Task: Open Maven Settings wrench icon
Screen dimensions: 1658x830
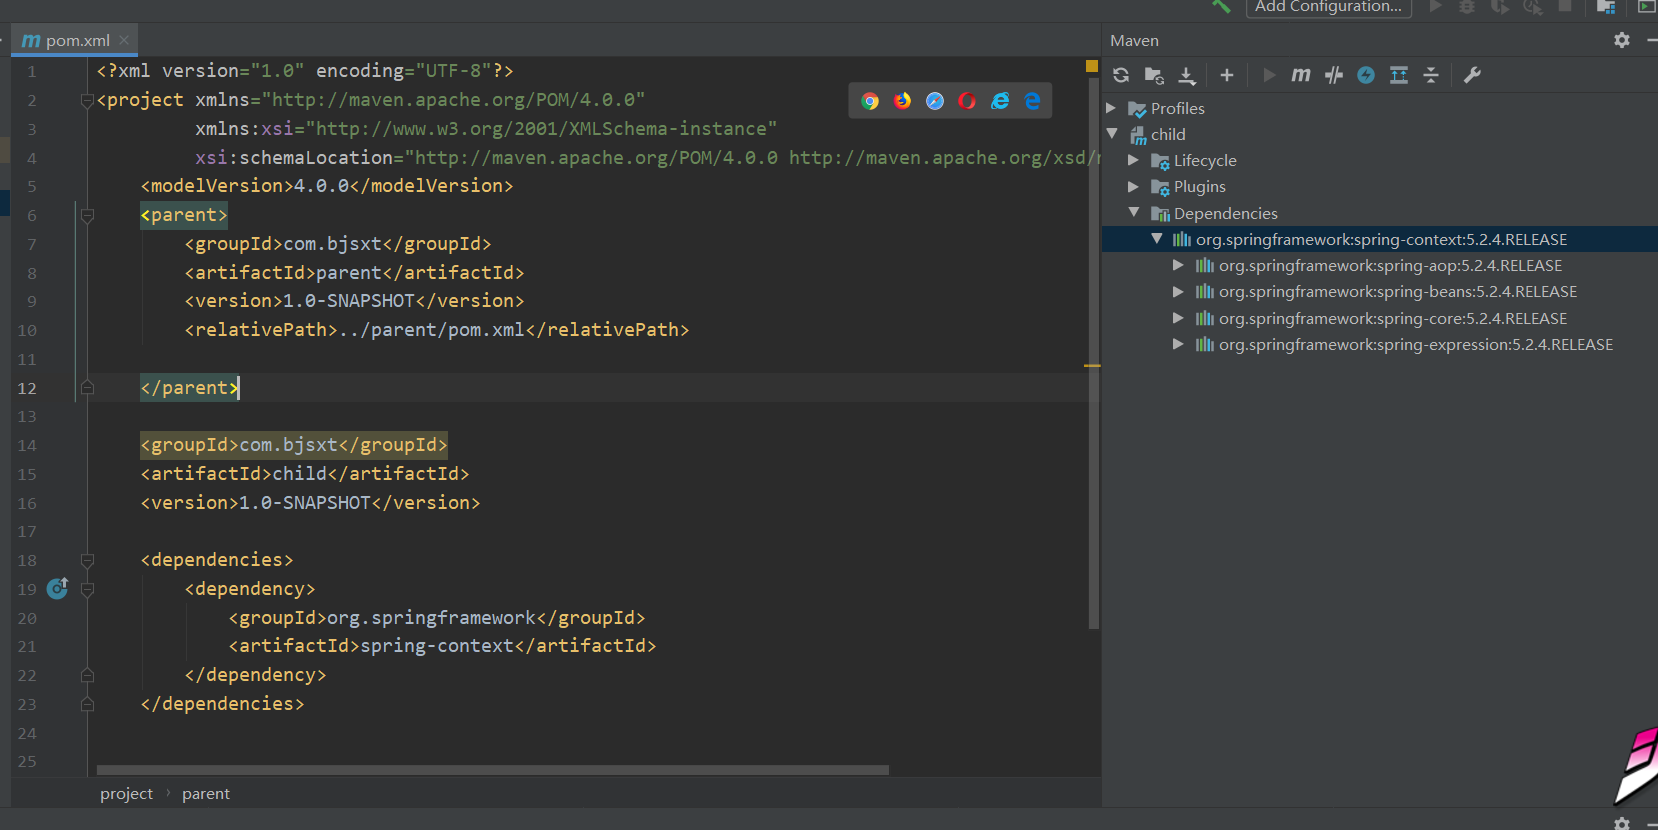Action: pos(1472,75)
